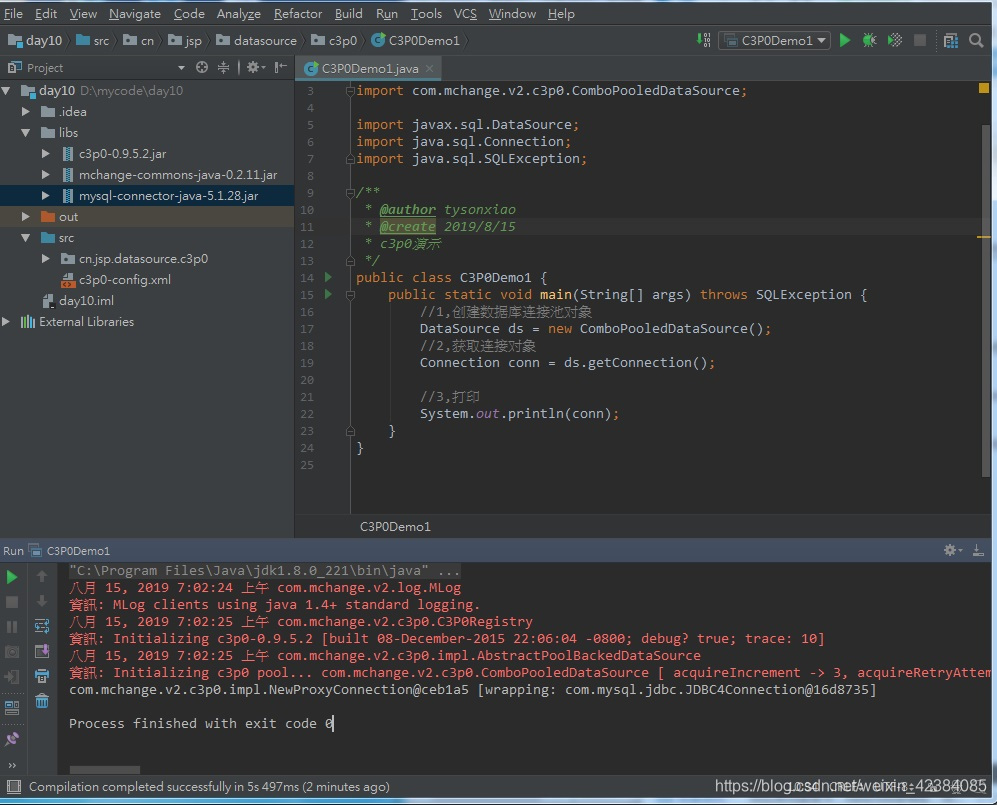
Task: Click the editor vertical scrollbar
Action: tap(986, 299)
